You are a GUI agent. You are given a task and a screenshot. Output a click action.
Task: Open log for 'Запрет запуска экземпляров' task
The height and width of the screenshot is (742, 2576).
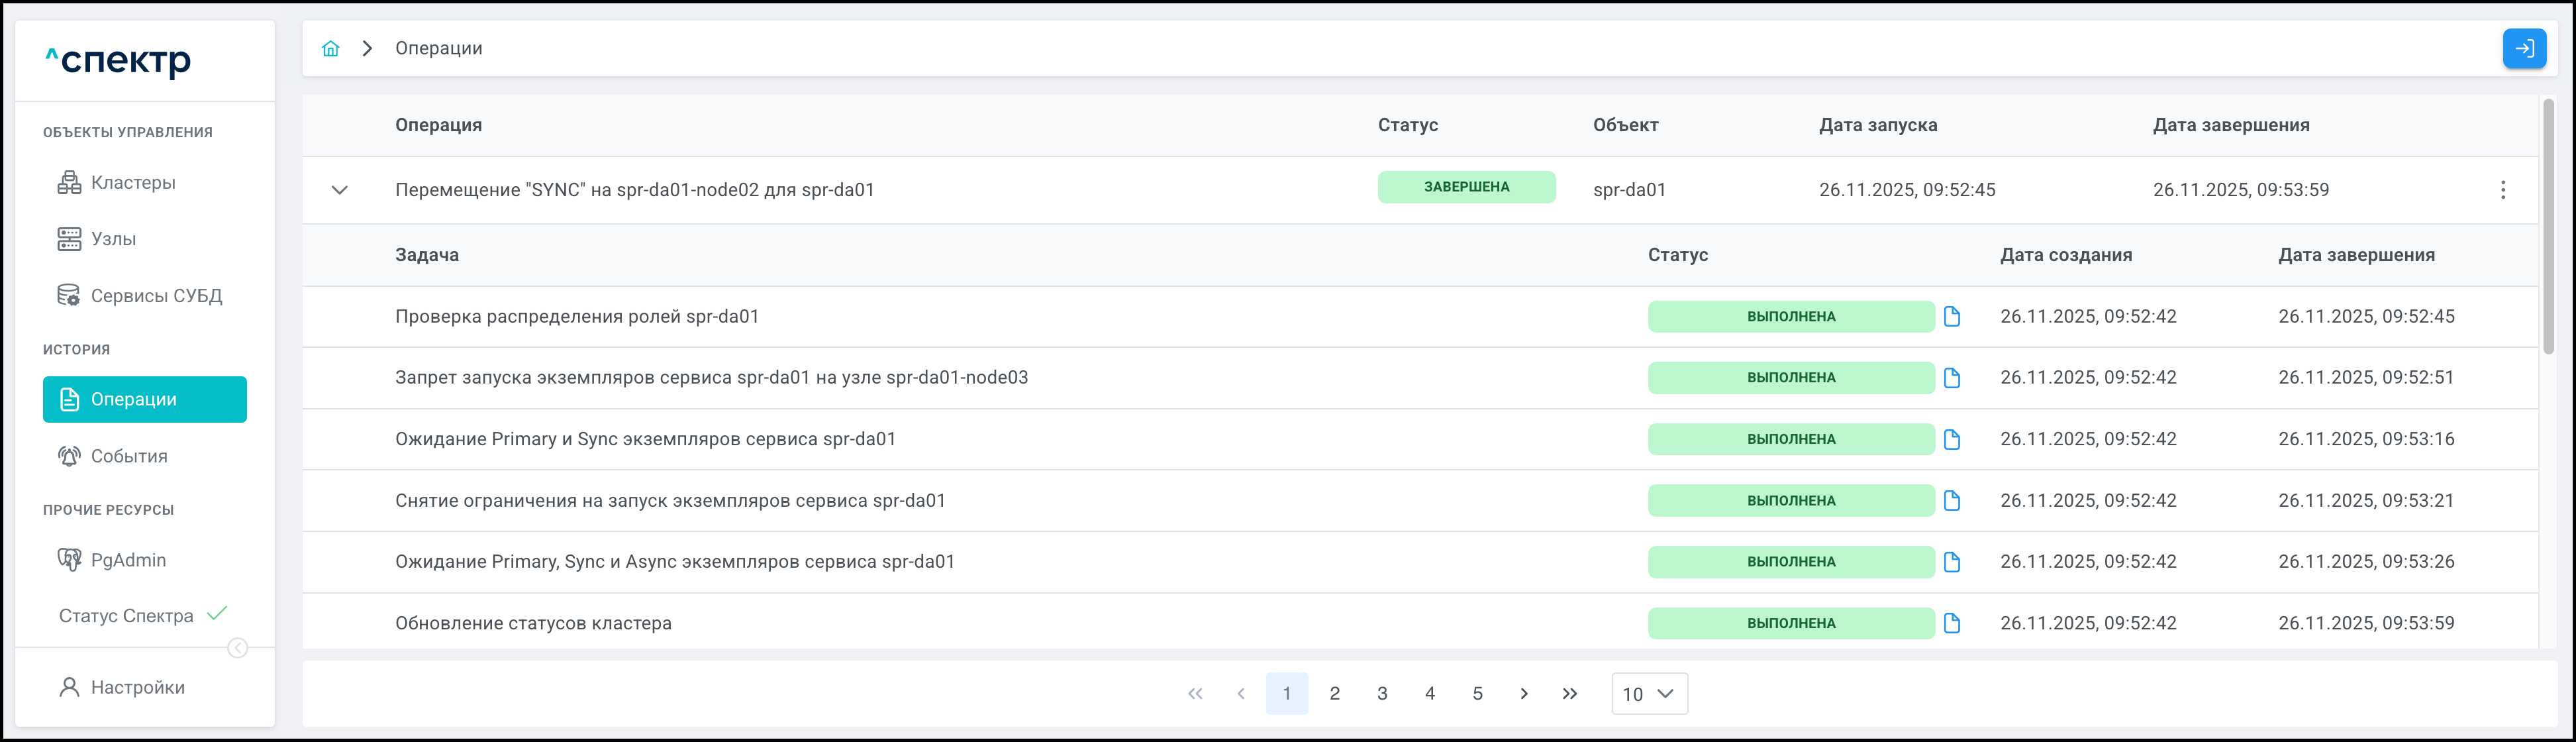tap(1951, 378)
